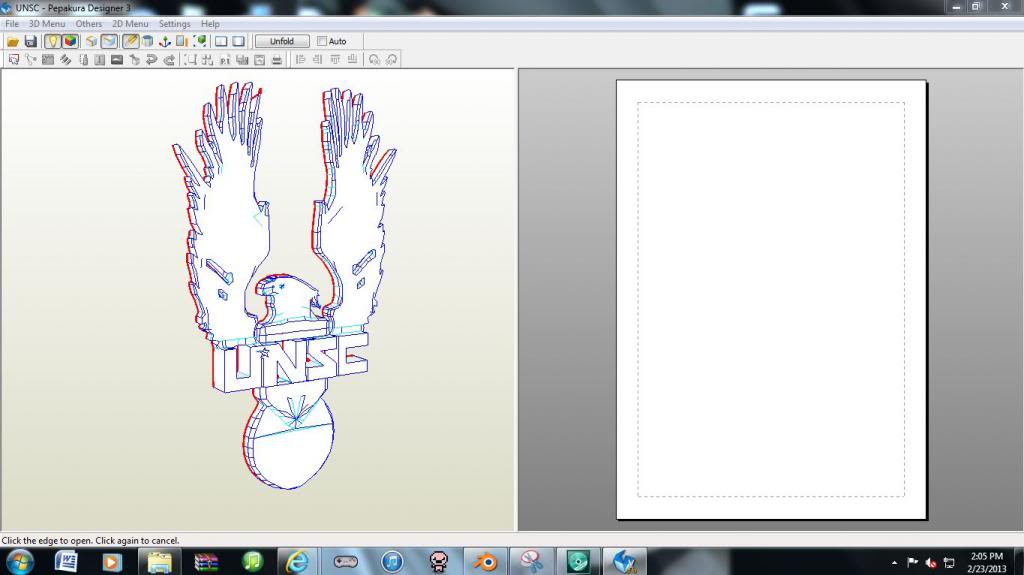Select the two-pane window layout icon
This screenshot has width=1024, height=575.
[221, 41]
